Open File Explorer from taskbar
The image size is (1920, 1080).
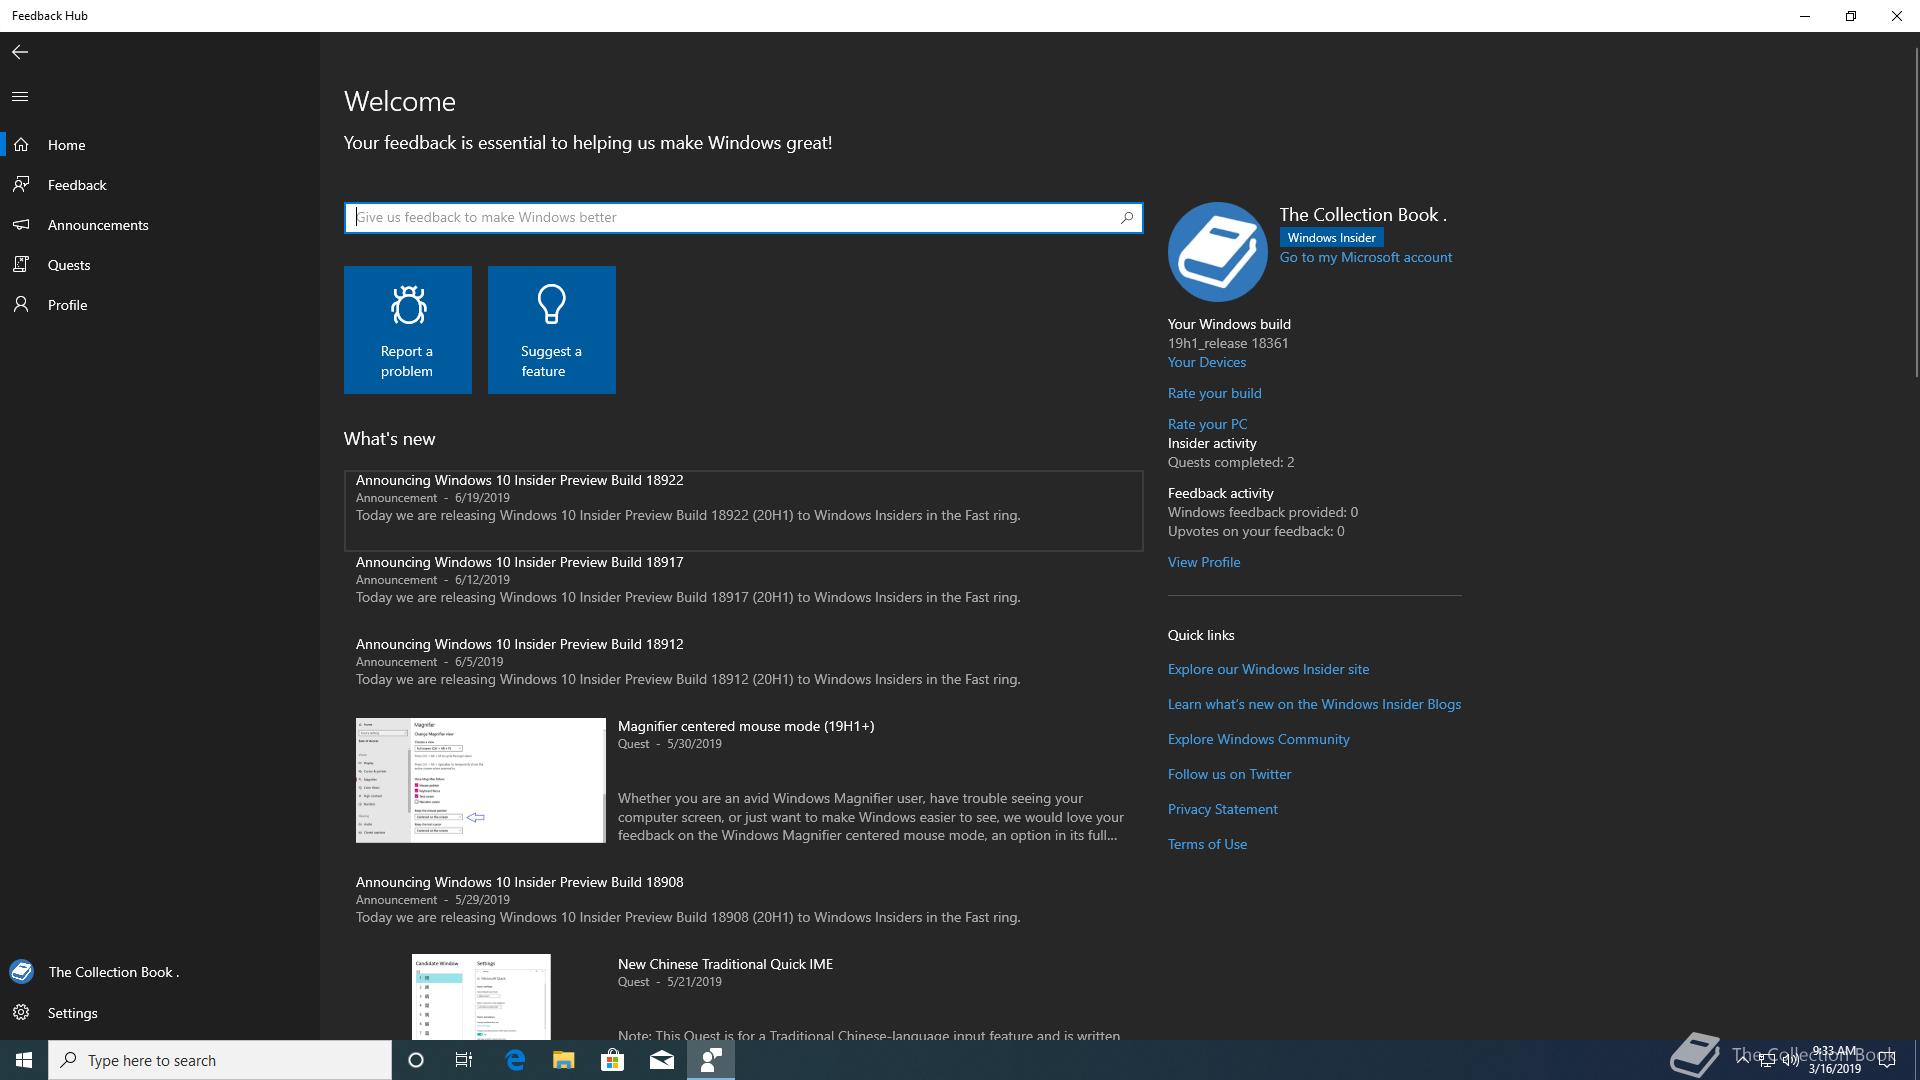563,1060
